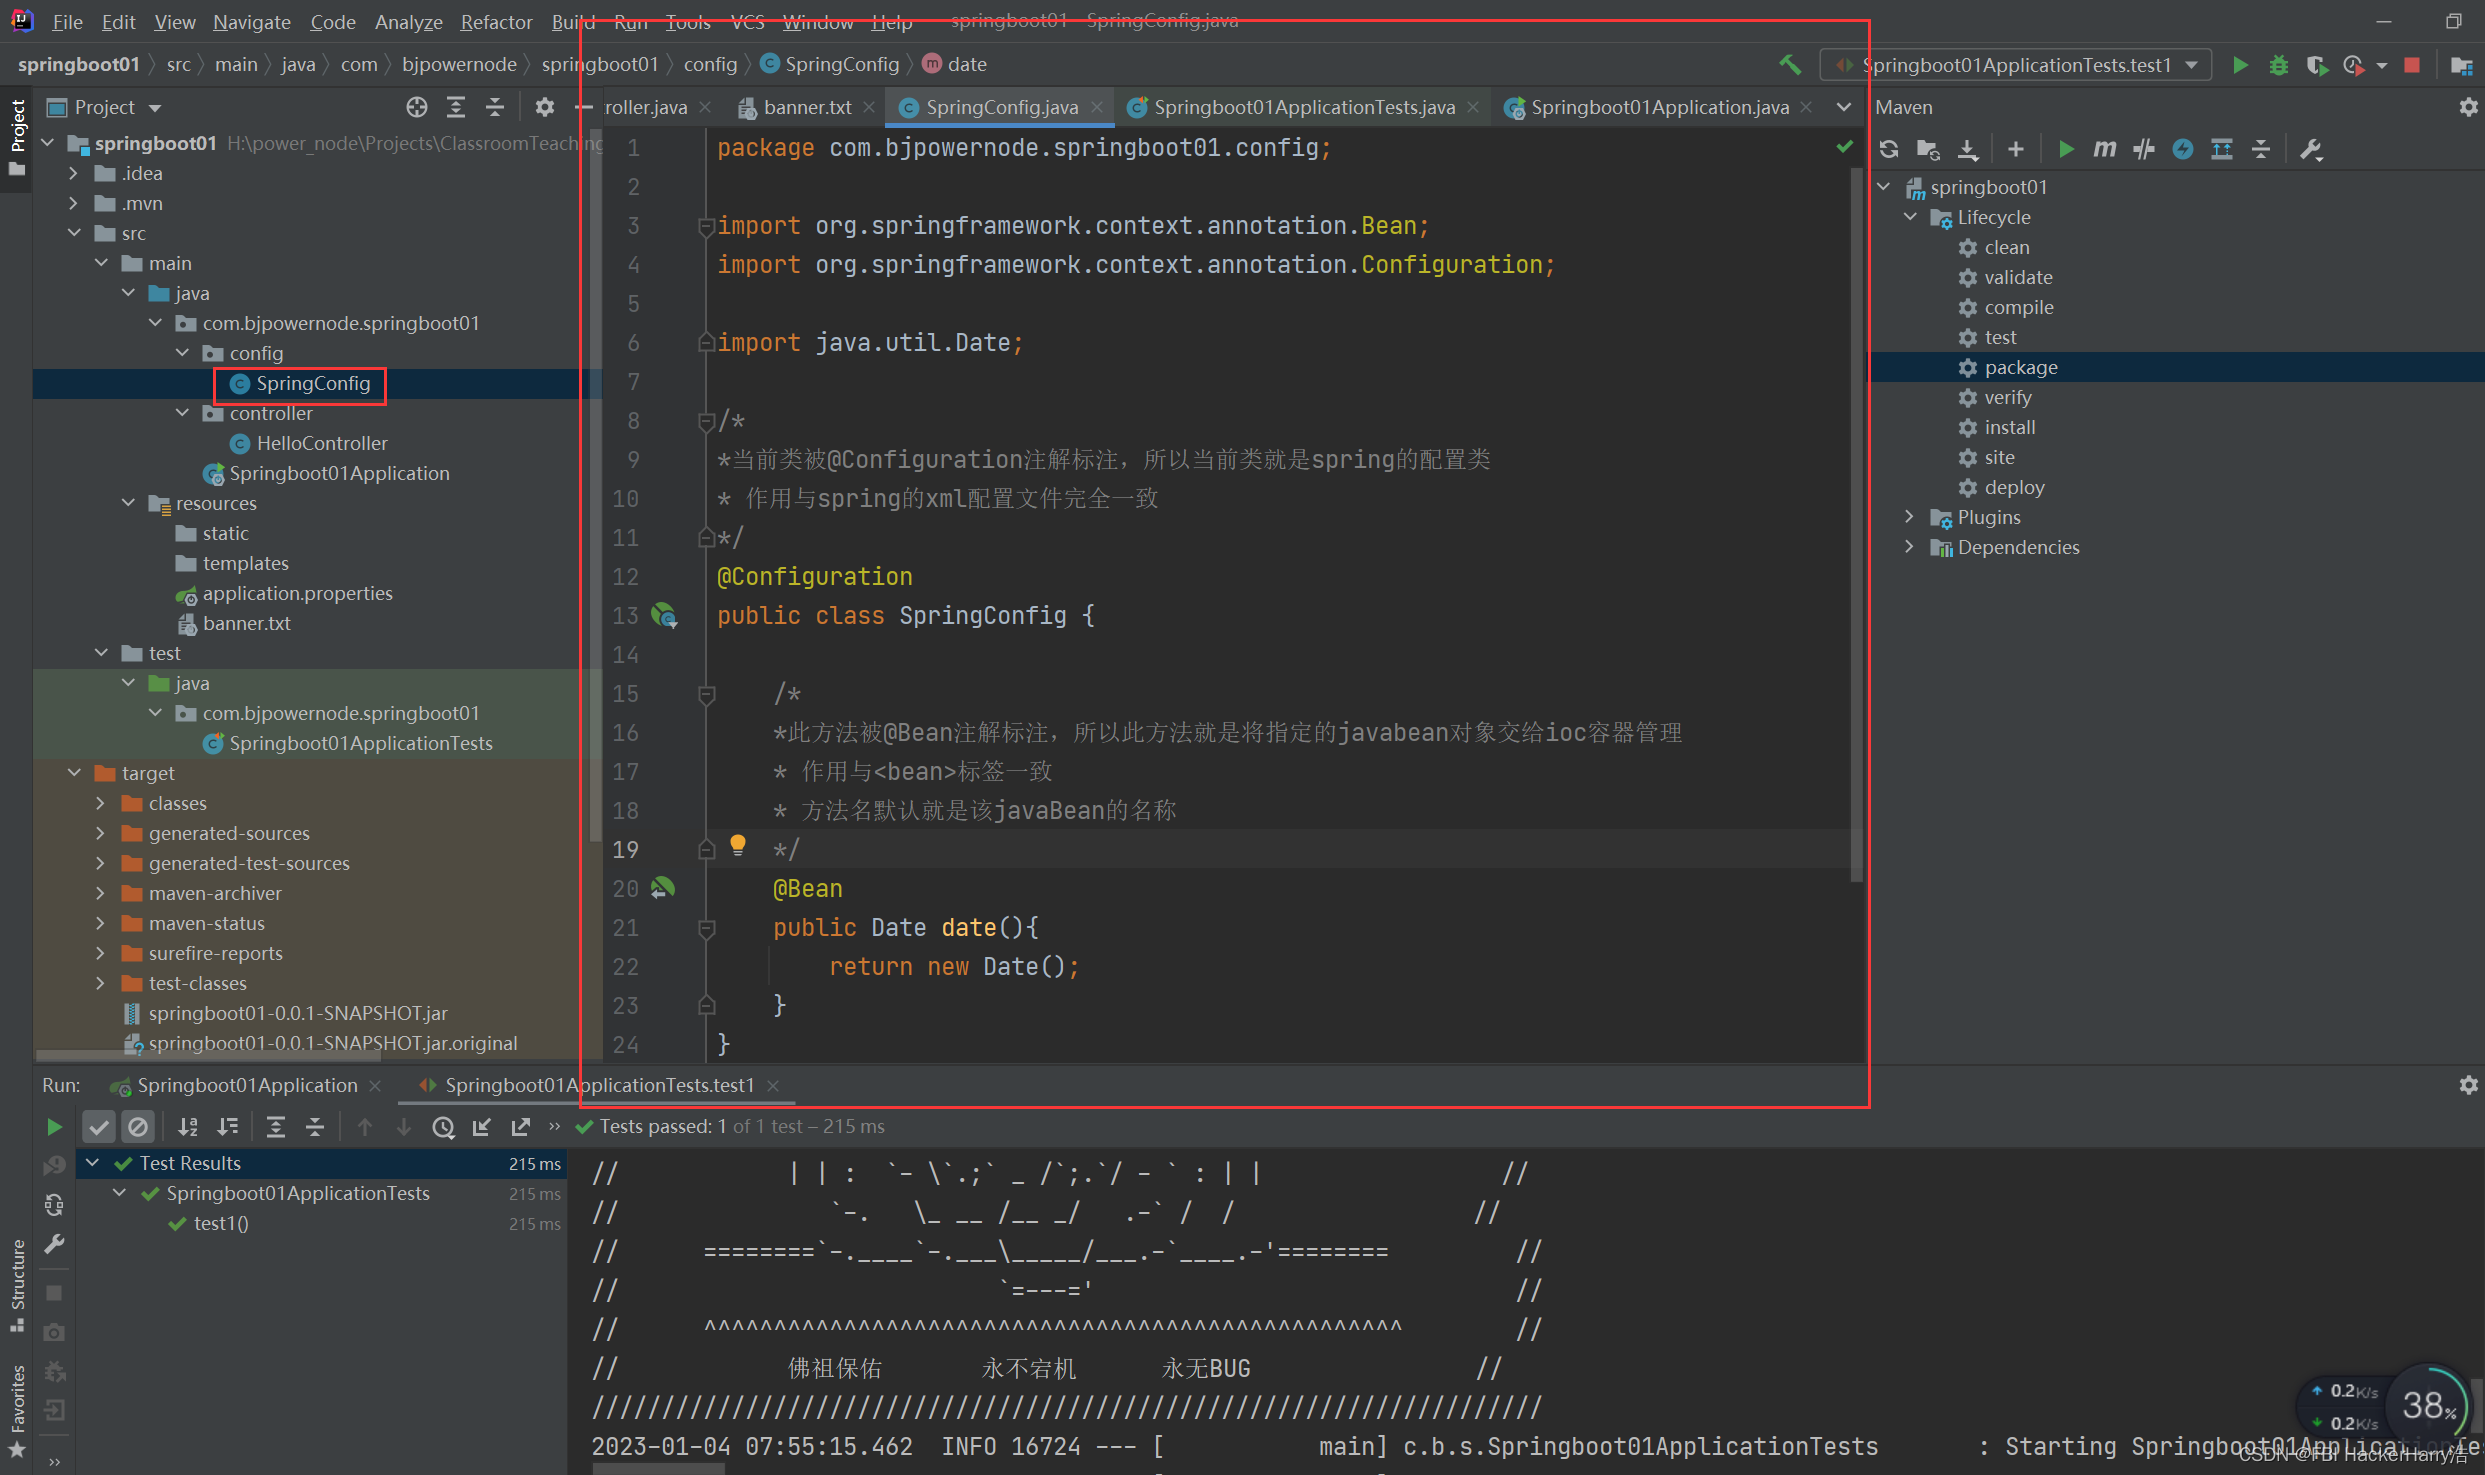Add a Maven project with plus icon
The width and height of the screenshot is (2485, 1475).
tap(2015, 149)
